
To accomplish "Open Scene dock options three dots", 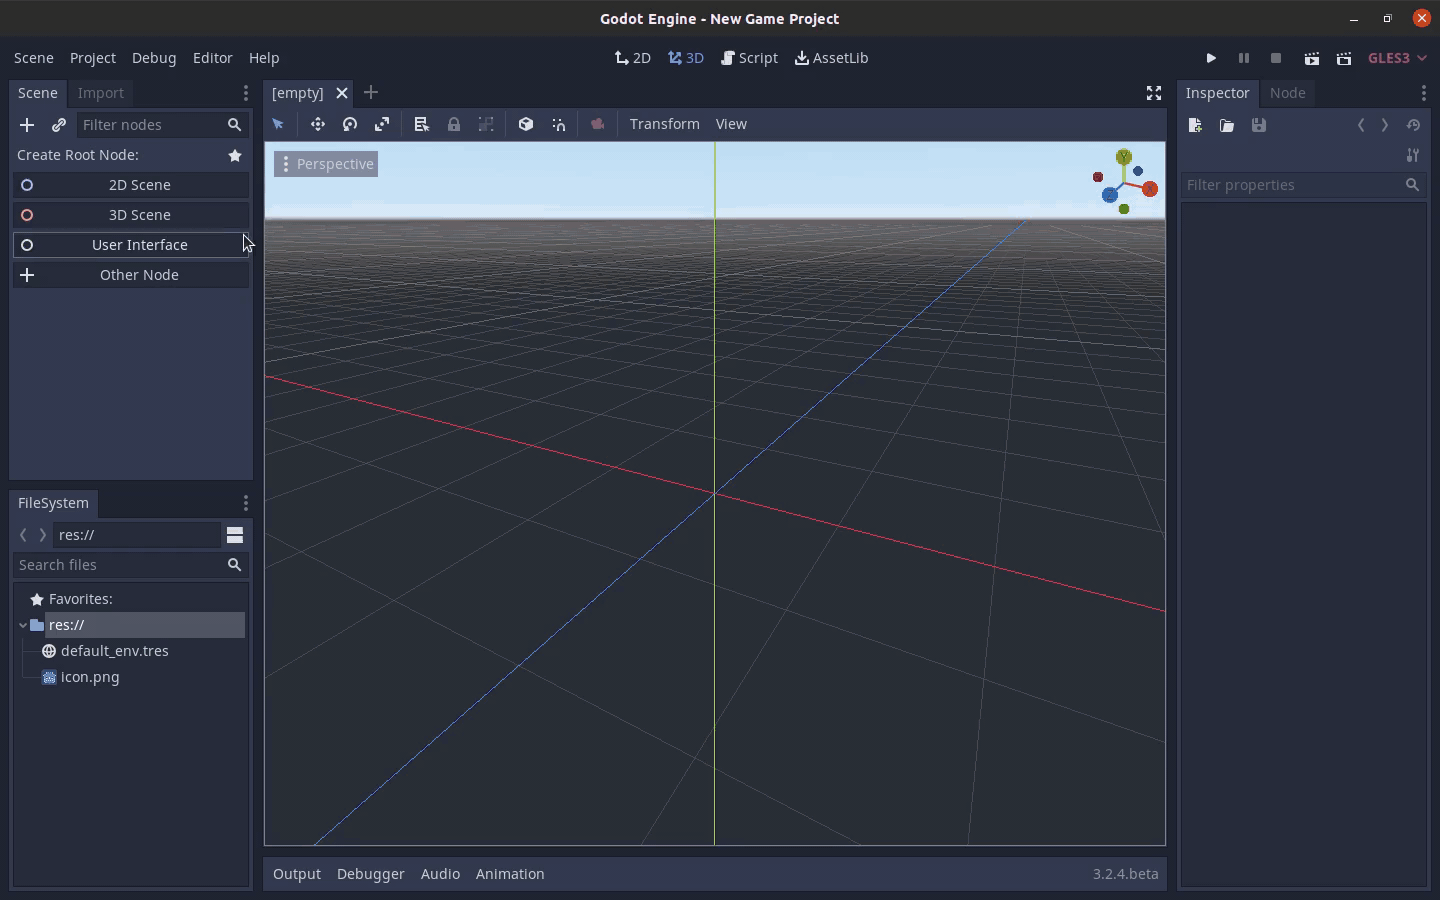I will (x=245, y=93).
